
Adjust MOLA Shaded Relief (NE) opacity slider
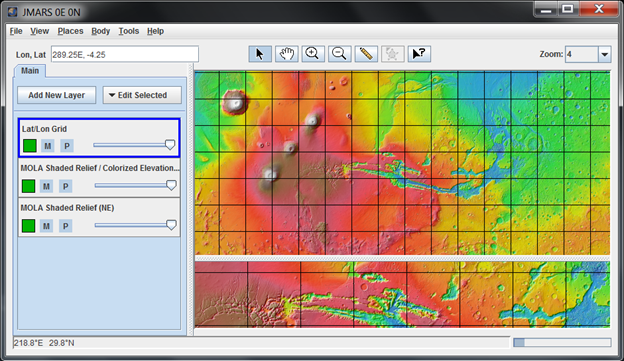tap(135, 225)
